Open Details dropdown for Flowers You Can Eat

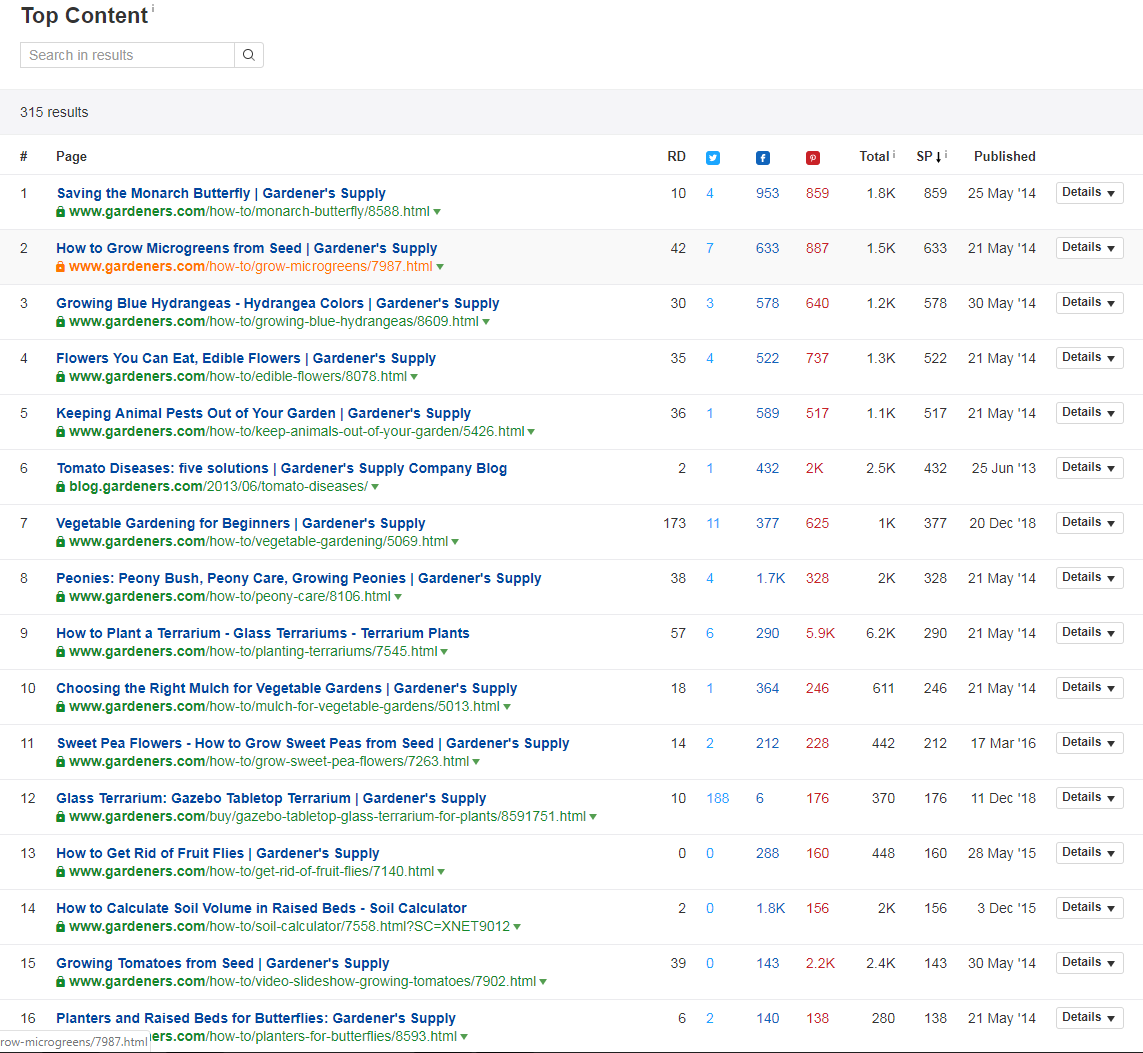(1089, 358)
